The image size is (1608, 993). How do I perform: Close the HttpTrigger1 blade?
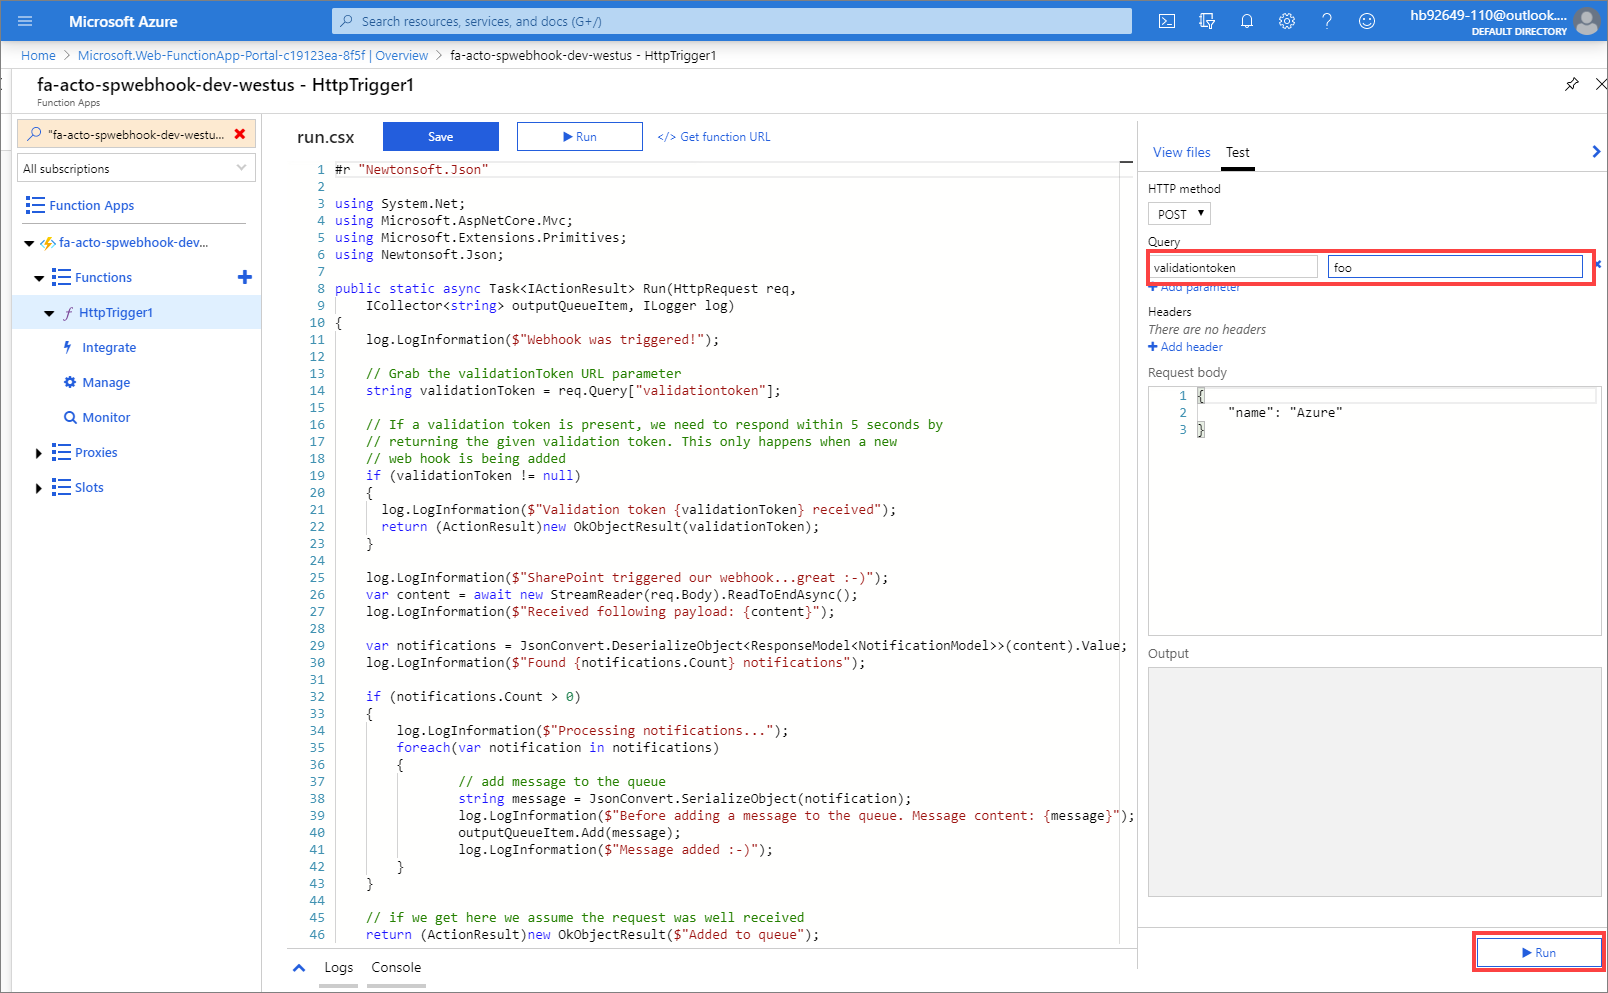coord(1601,84)
